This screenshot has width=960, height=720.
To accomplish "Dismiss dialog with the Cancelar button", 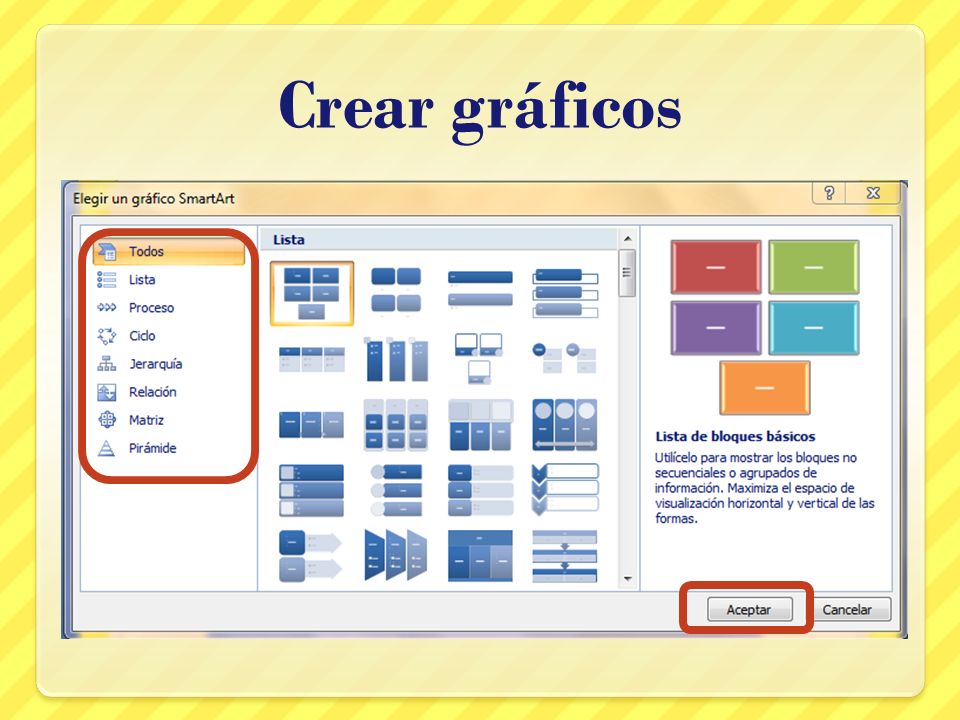I will 847,609.
